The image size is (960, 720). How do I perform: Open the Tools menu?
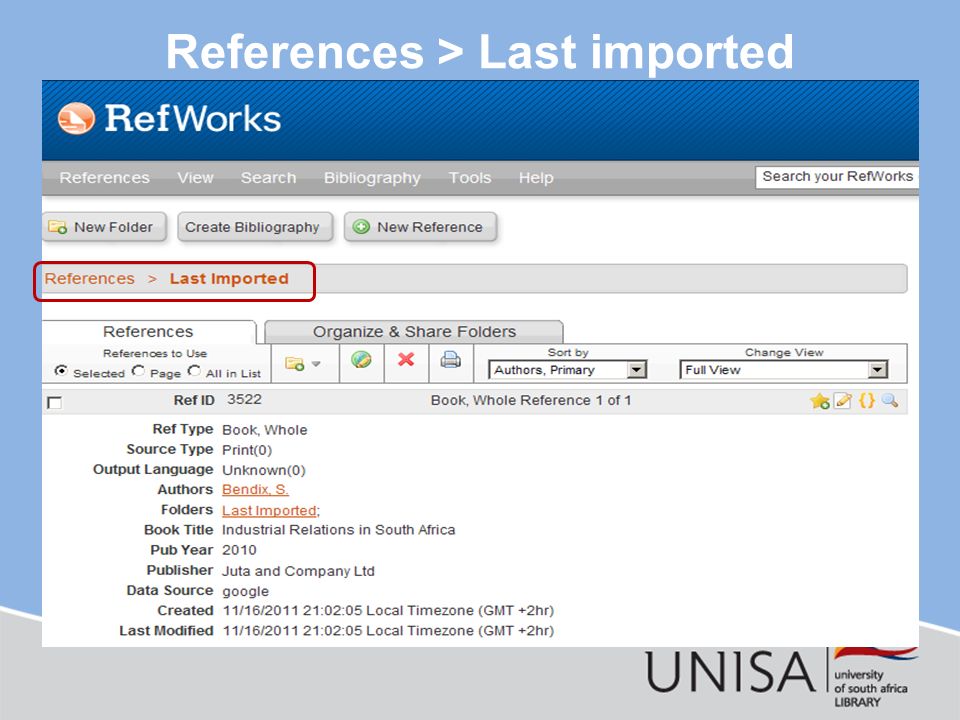point(470,178)
